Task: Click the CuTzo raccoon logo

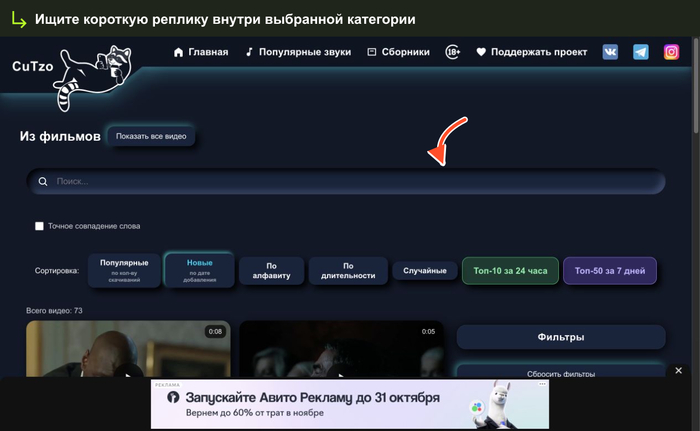Action: pyautogui.click(x=93, y=78)
